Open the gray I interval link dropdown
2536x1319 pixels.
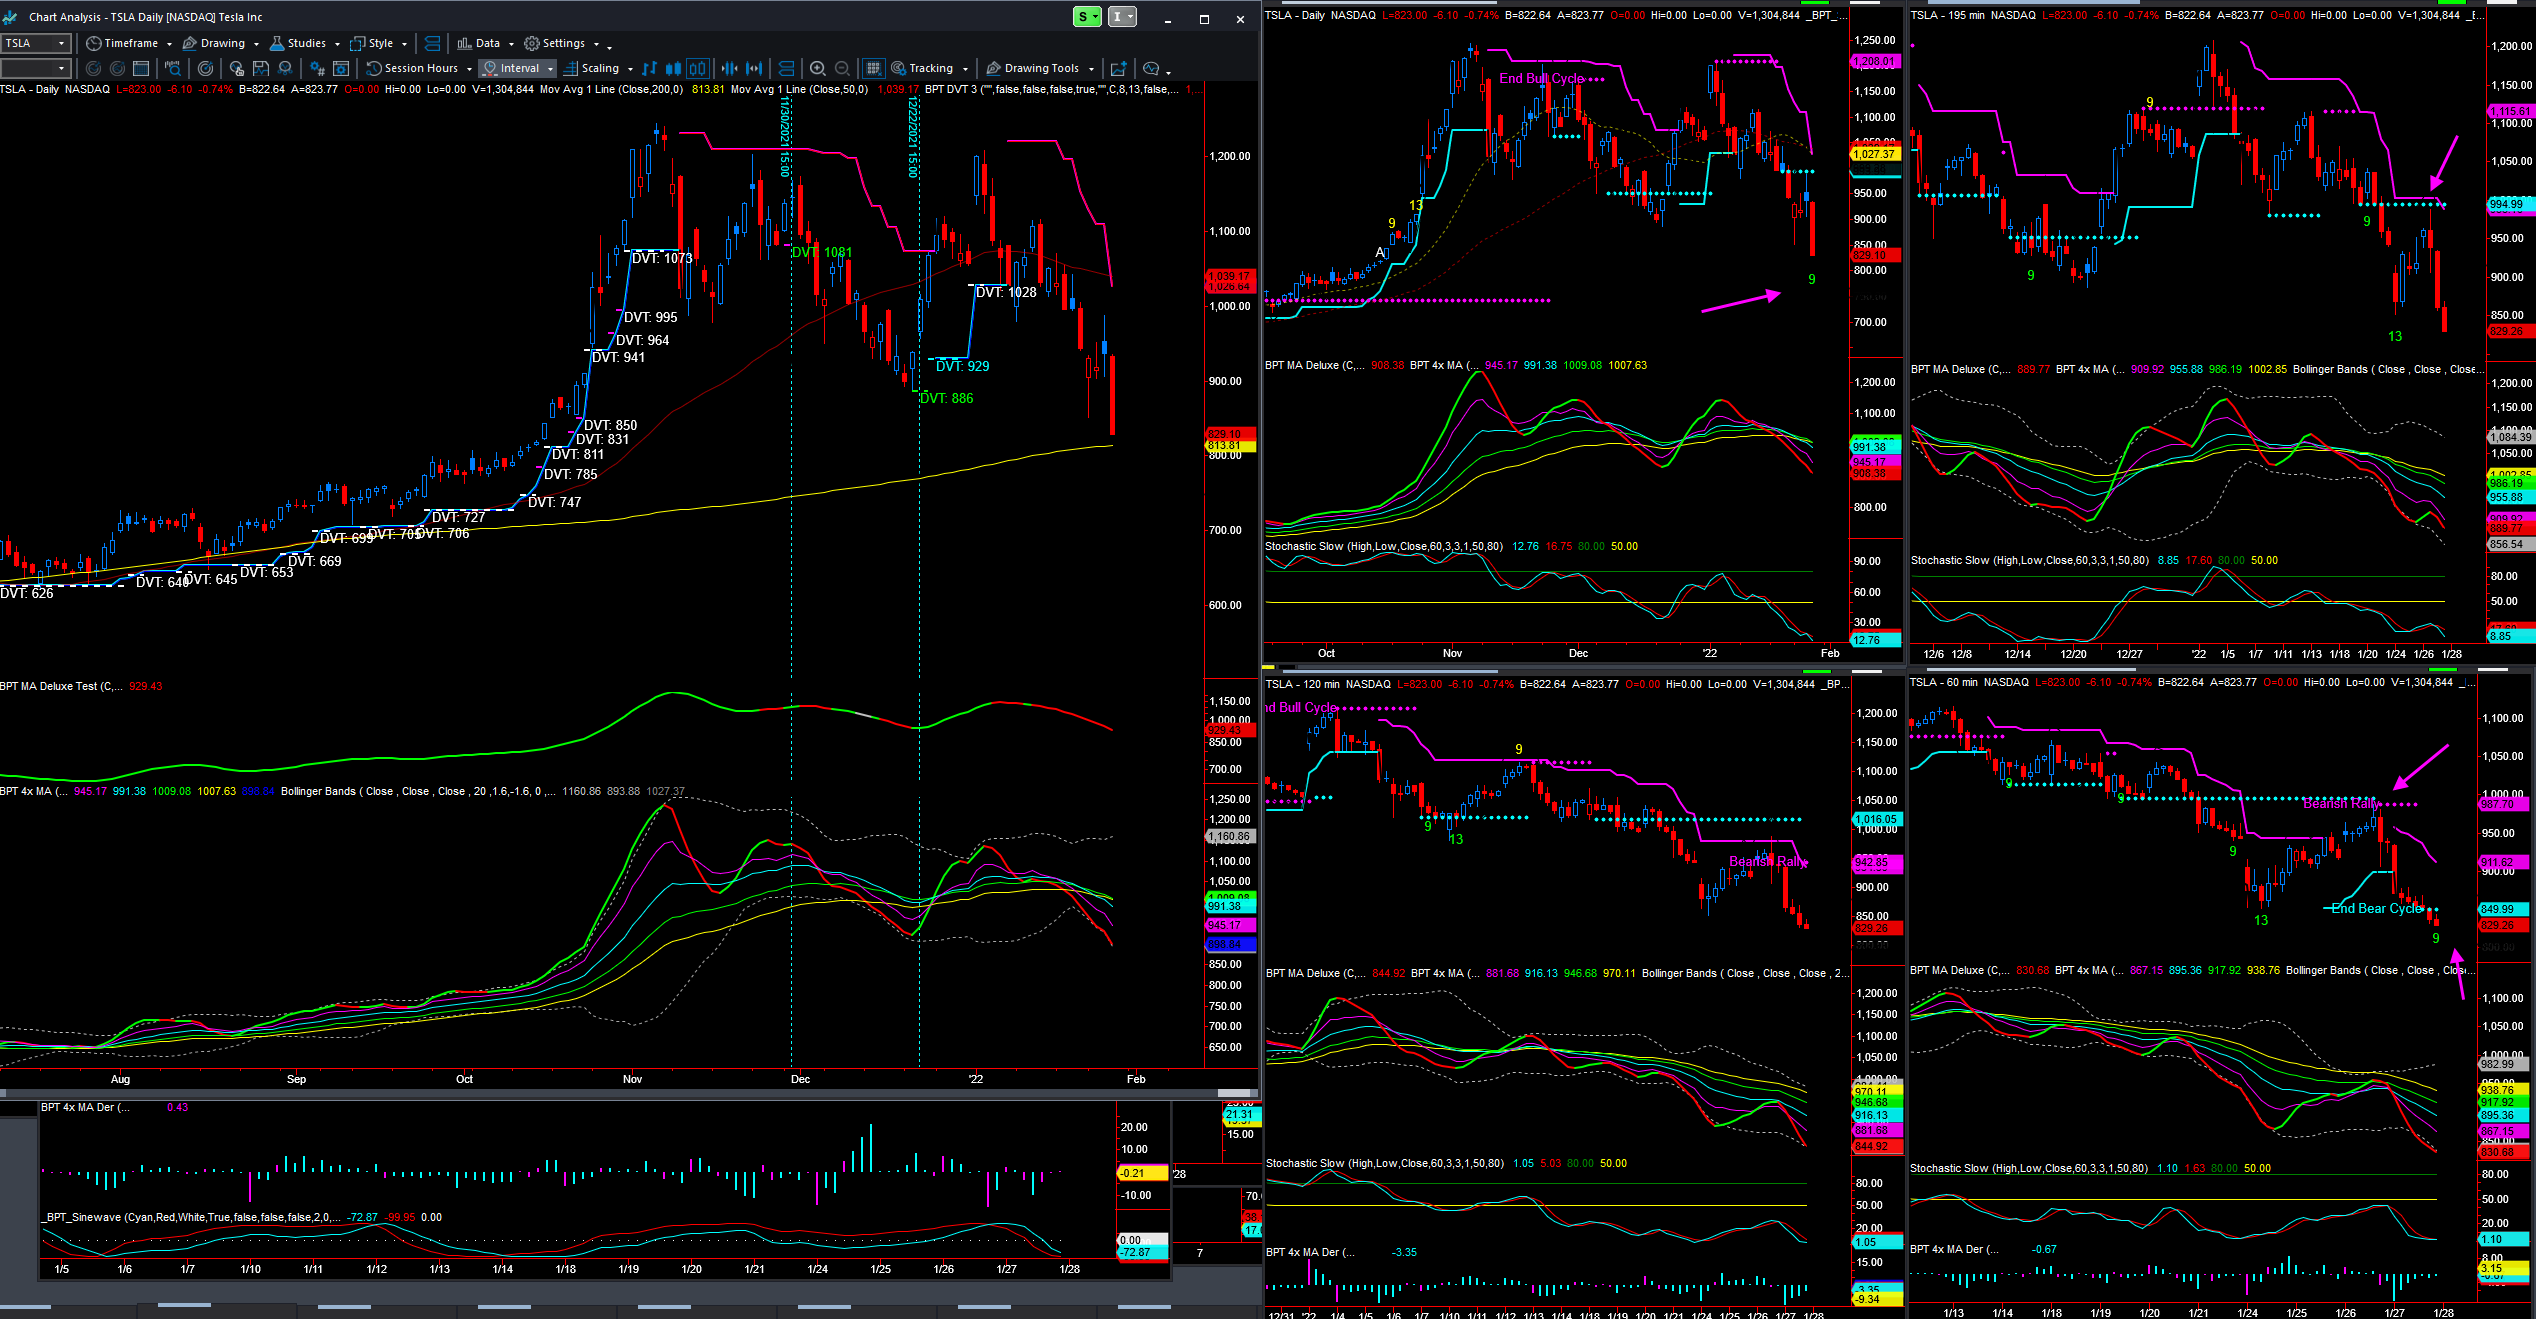pos(1123,17)
